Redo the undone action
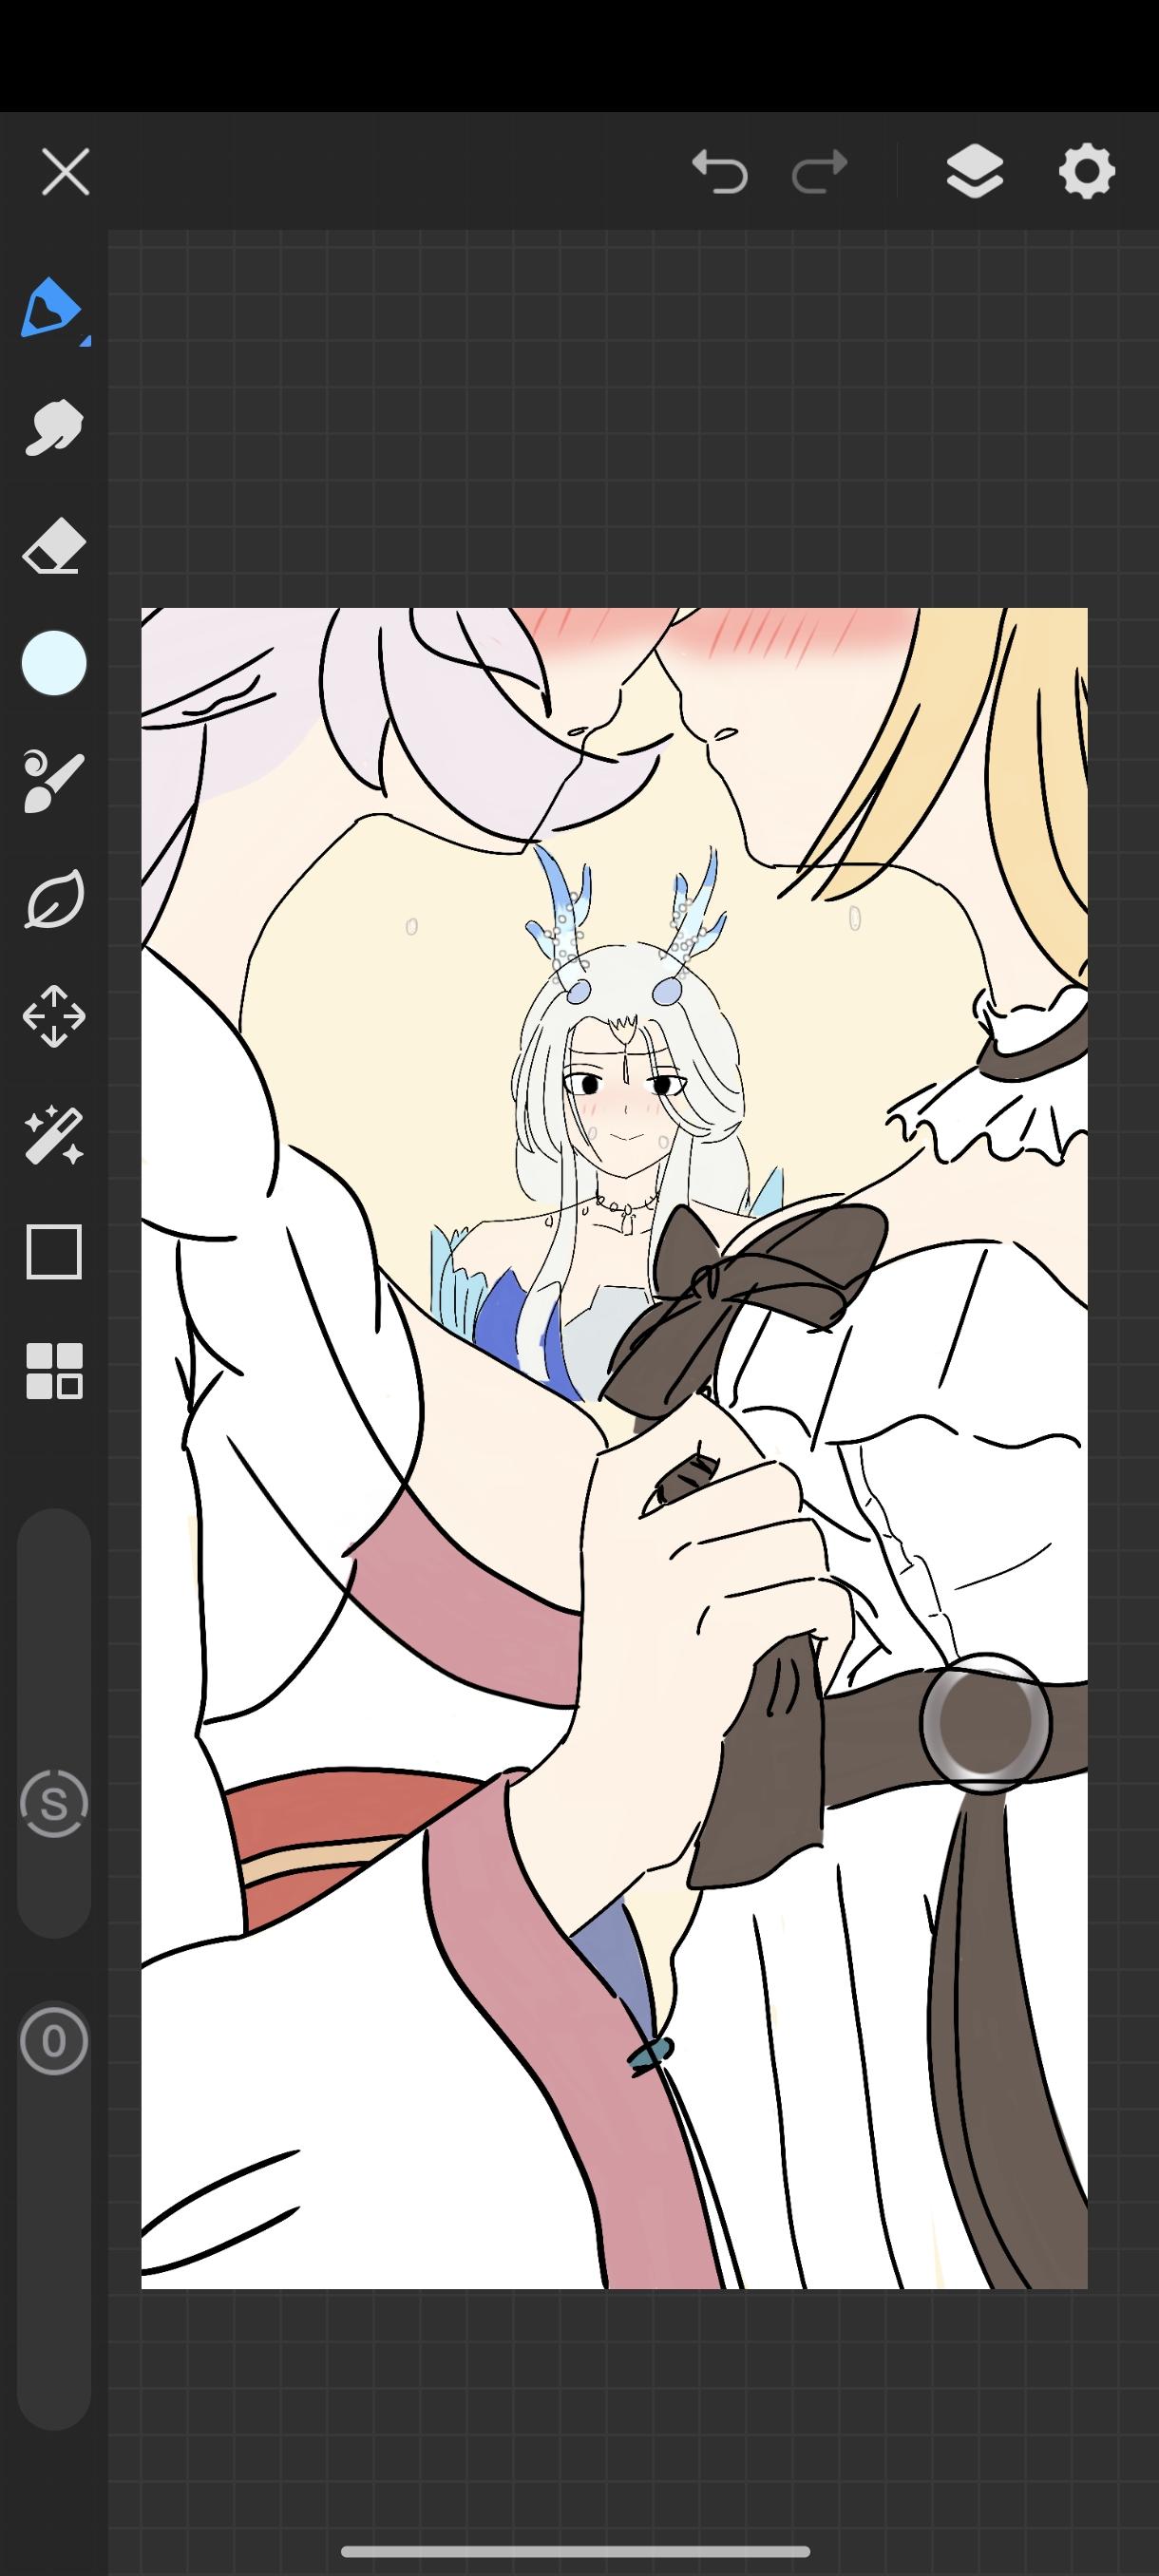 pos(820,171)
